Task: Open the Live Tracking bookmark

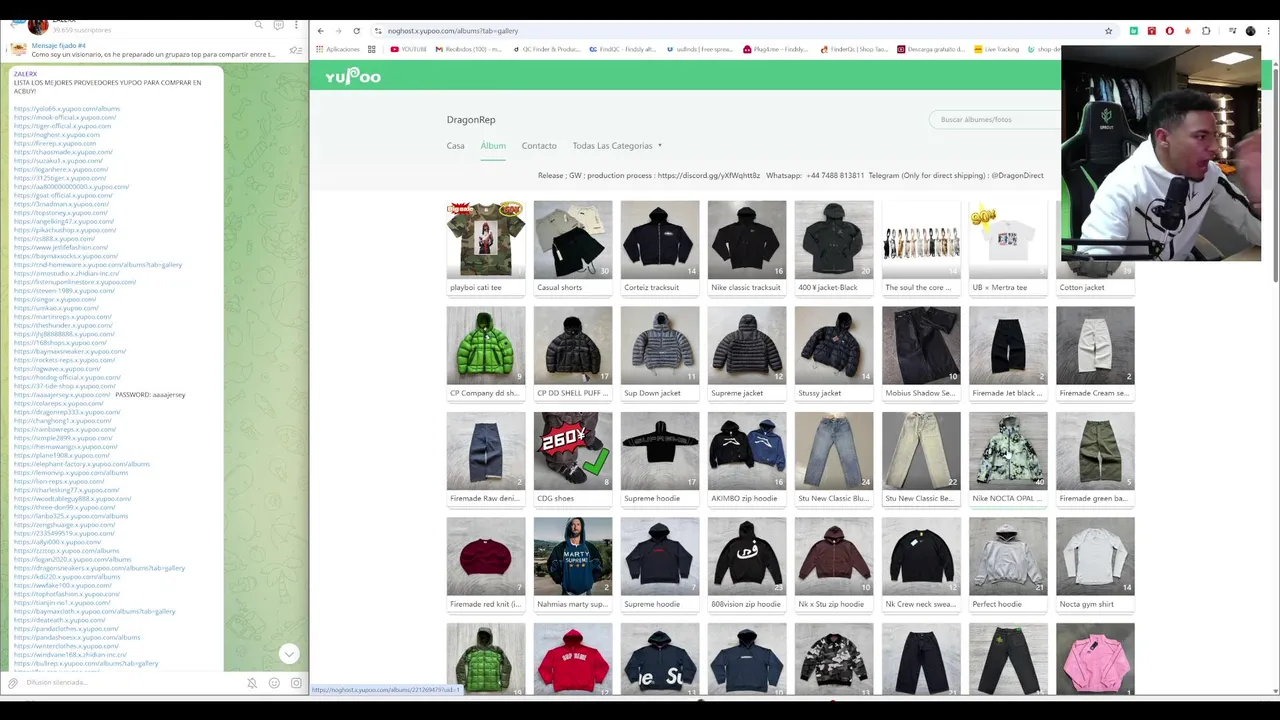Action: pos(997,49)
